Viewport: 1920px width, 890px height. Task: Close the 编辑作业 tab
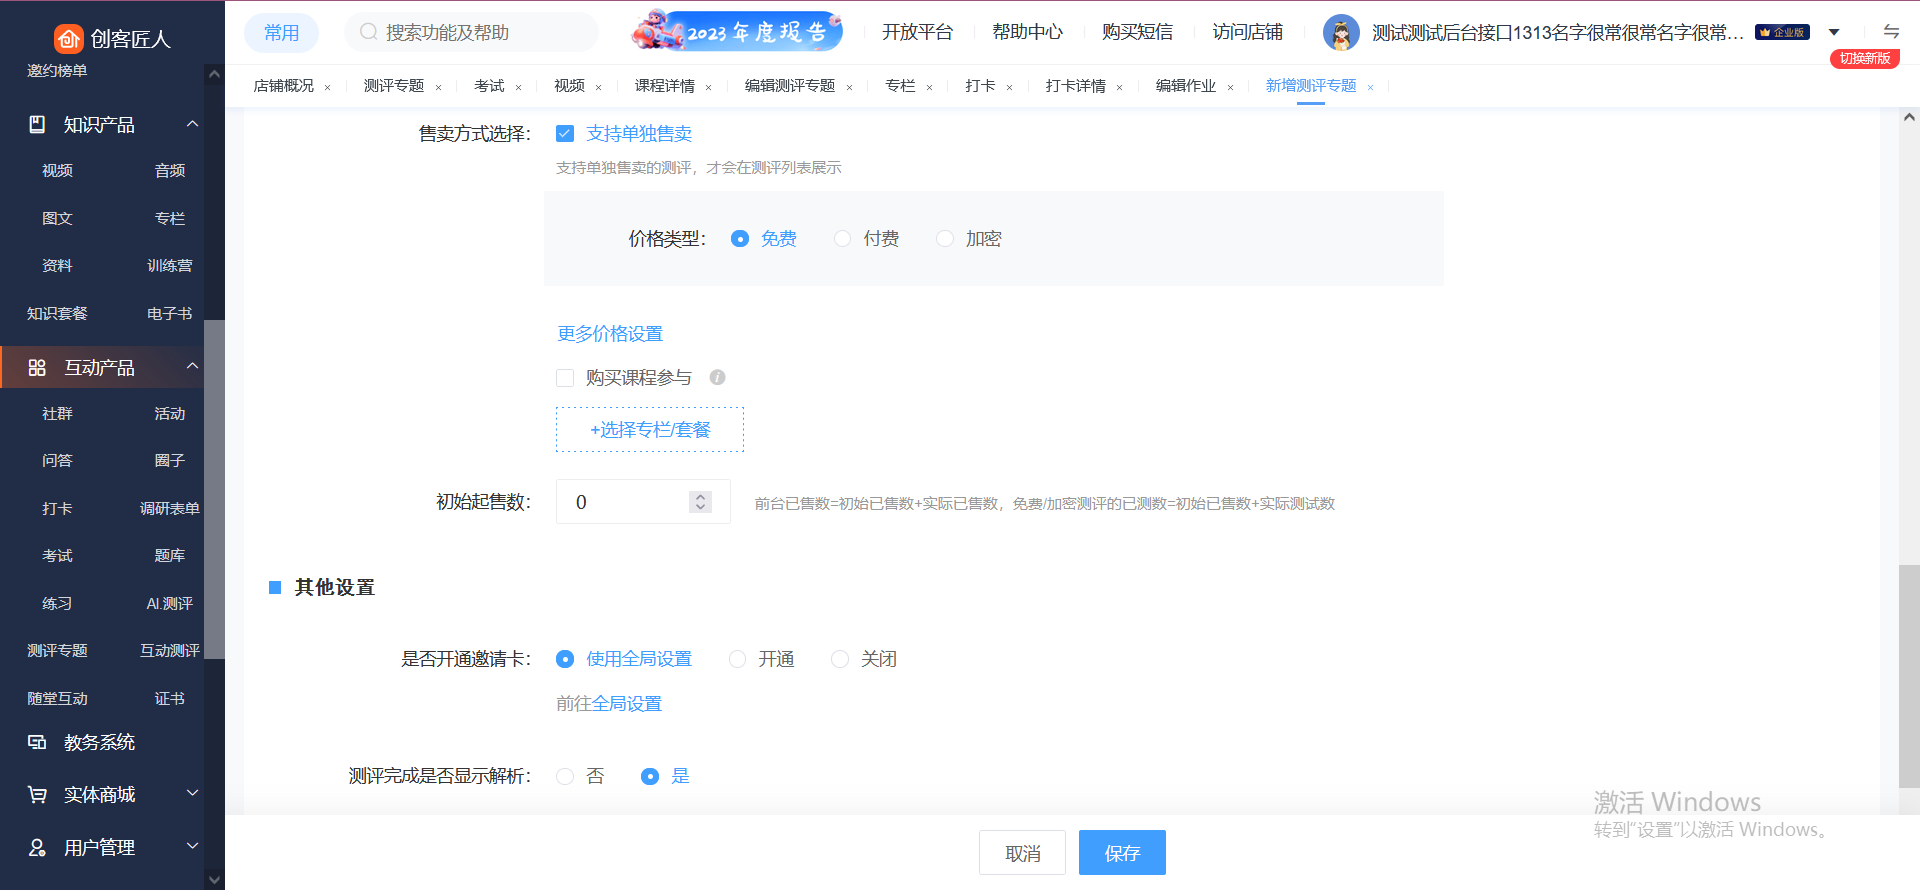[1230, 87]
